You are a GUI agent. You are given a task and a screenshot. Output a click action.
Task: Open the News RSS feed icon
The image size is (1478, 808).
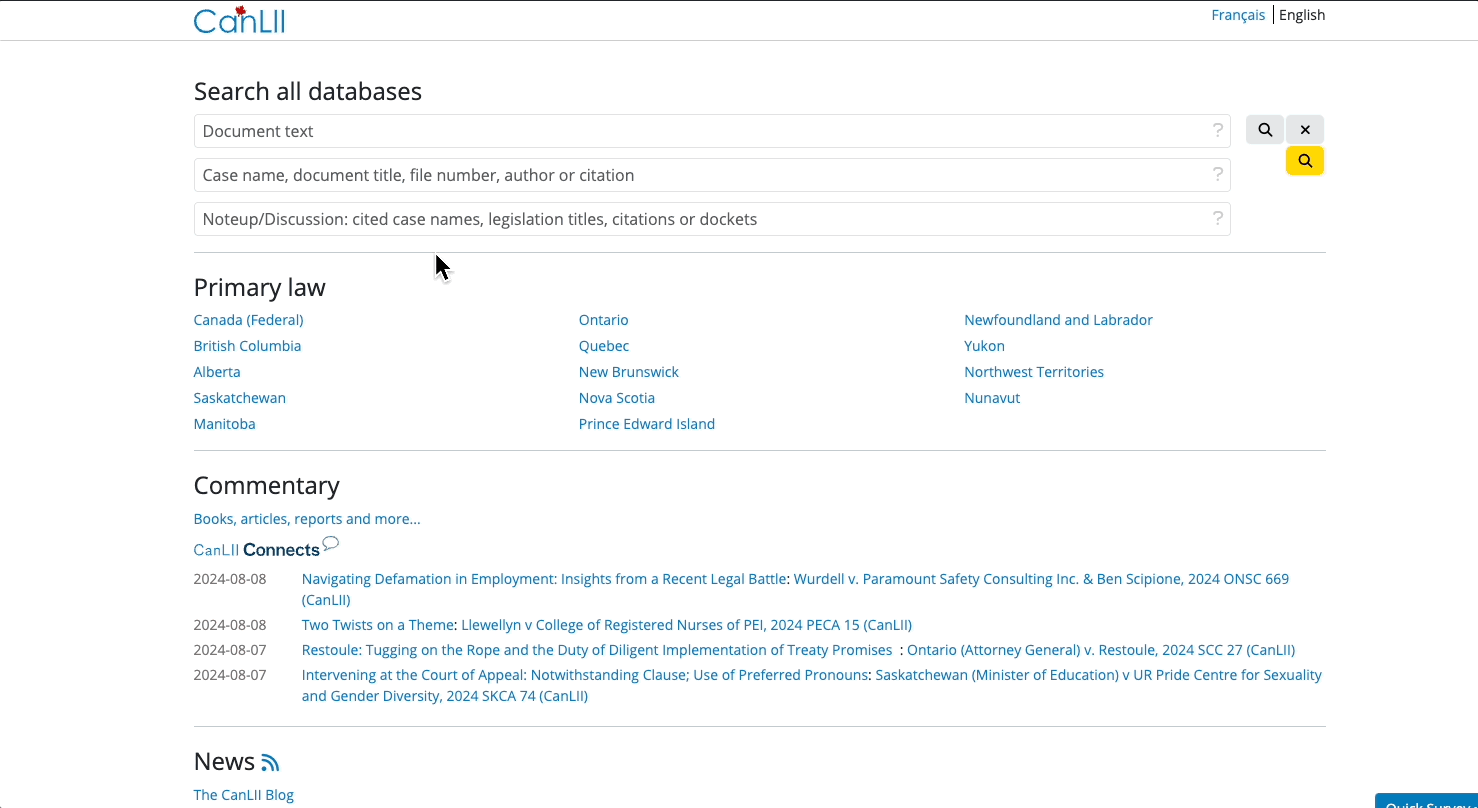click(x=270, y=763)
